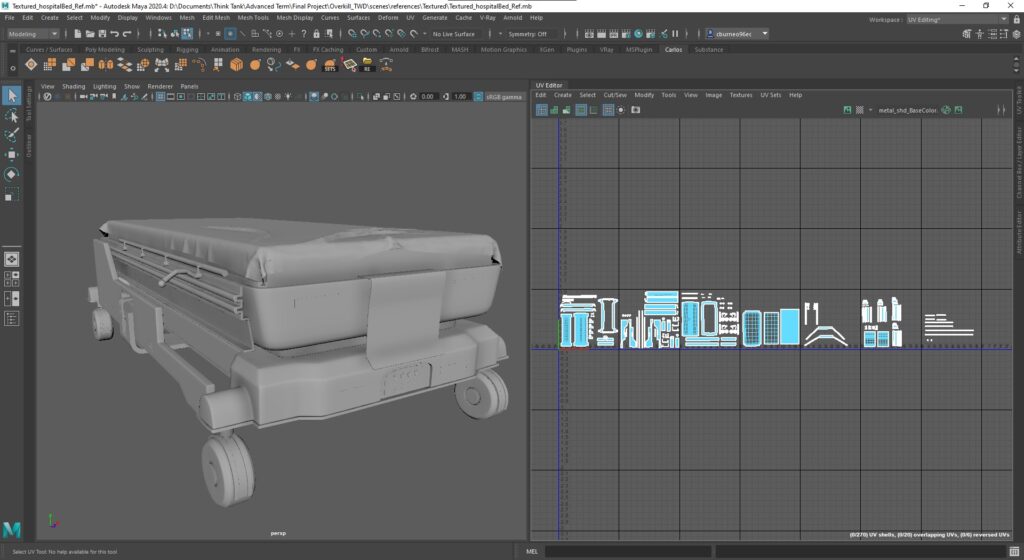Open the metal_shd_BaseColor texture dropdown

907,110
